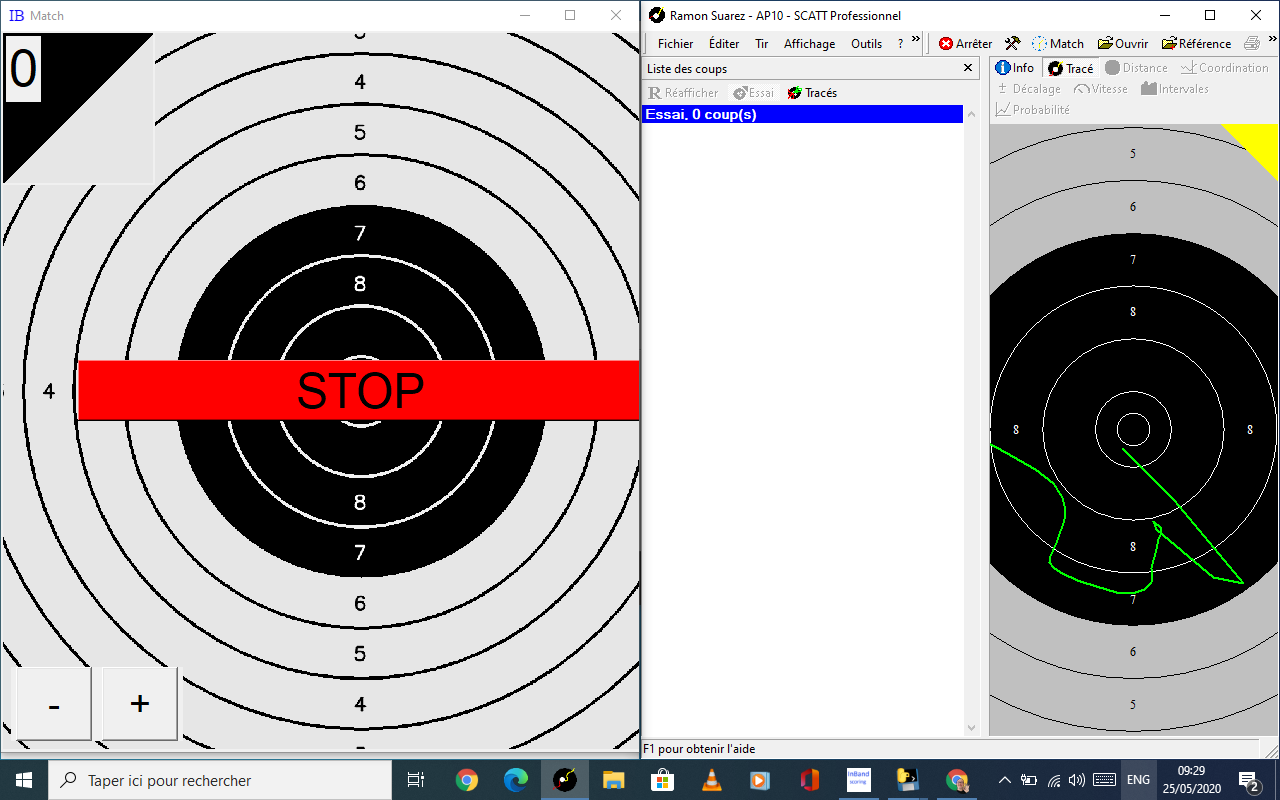Click the minus button in Match window
The width and height of the screenshot is (1280, 800).
point(54,704)
